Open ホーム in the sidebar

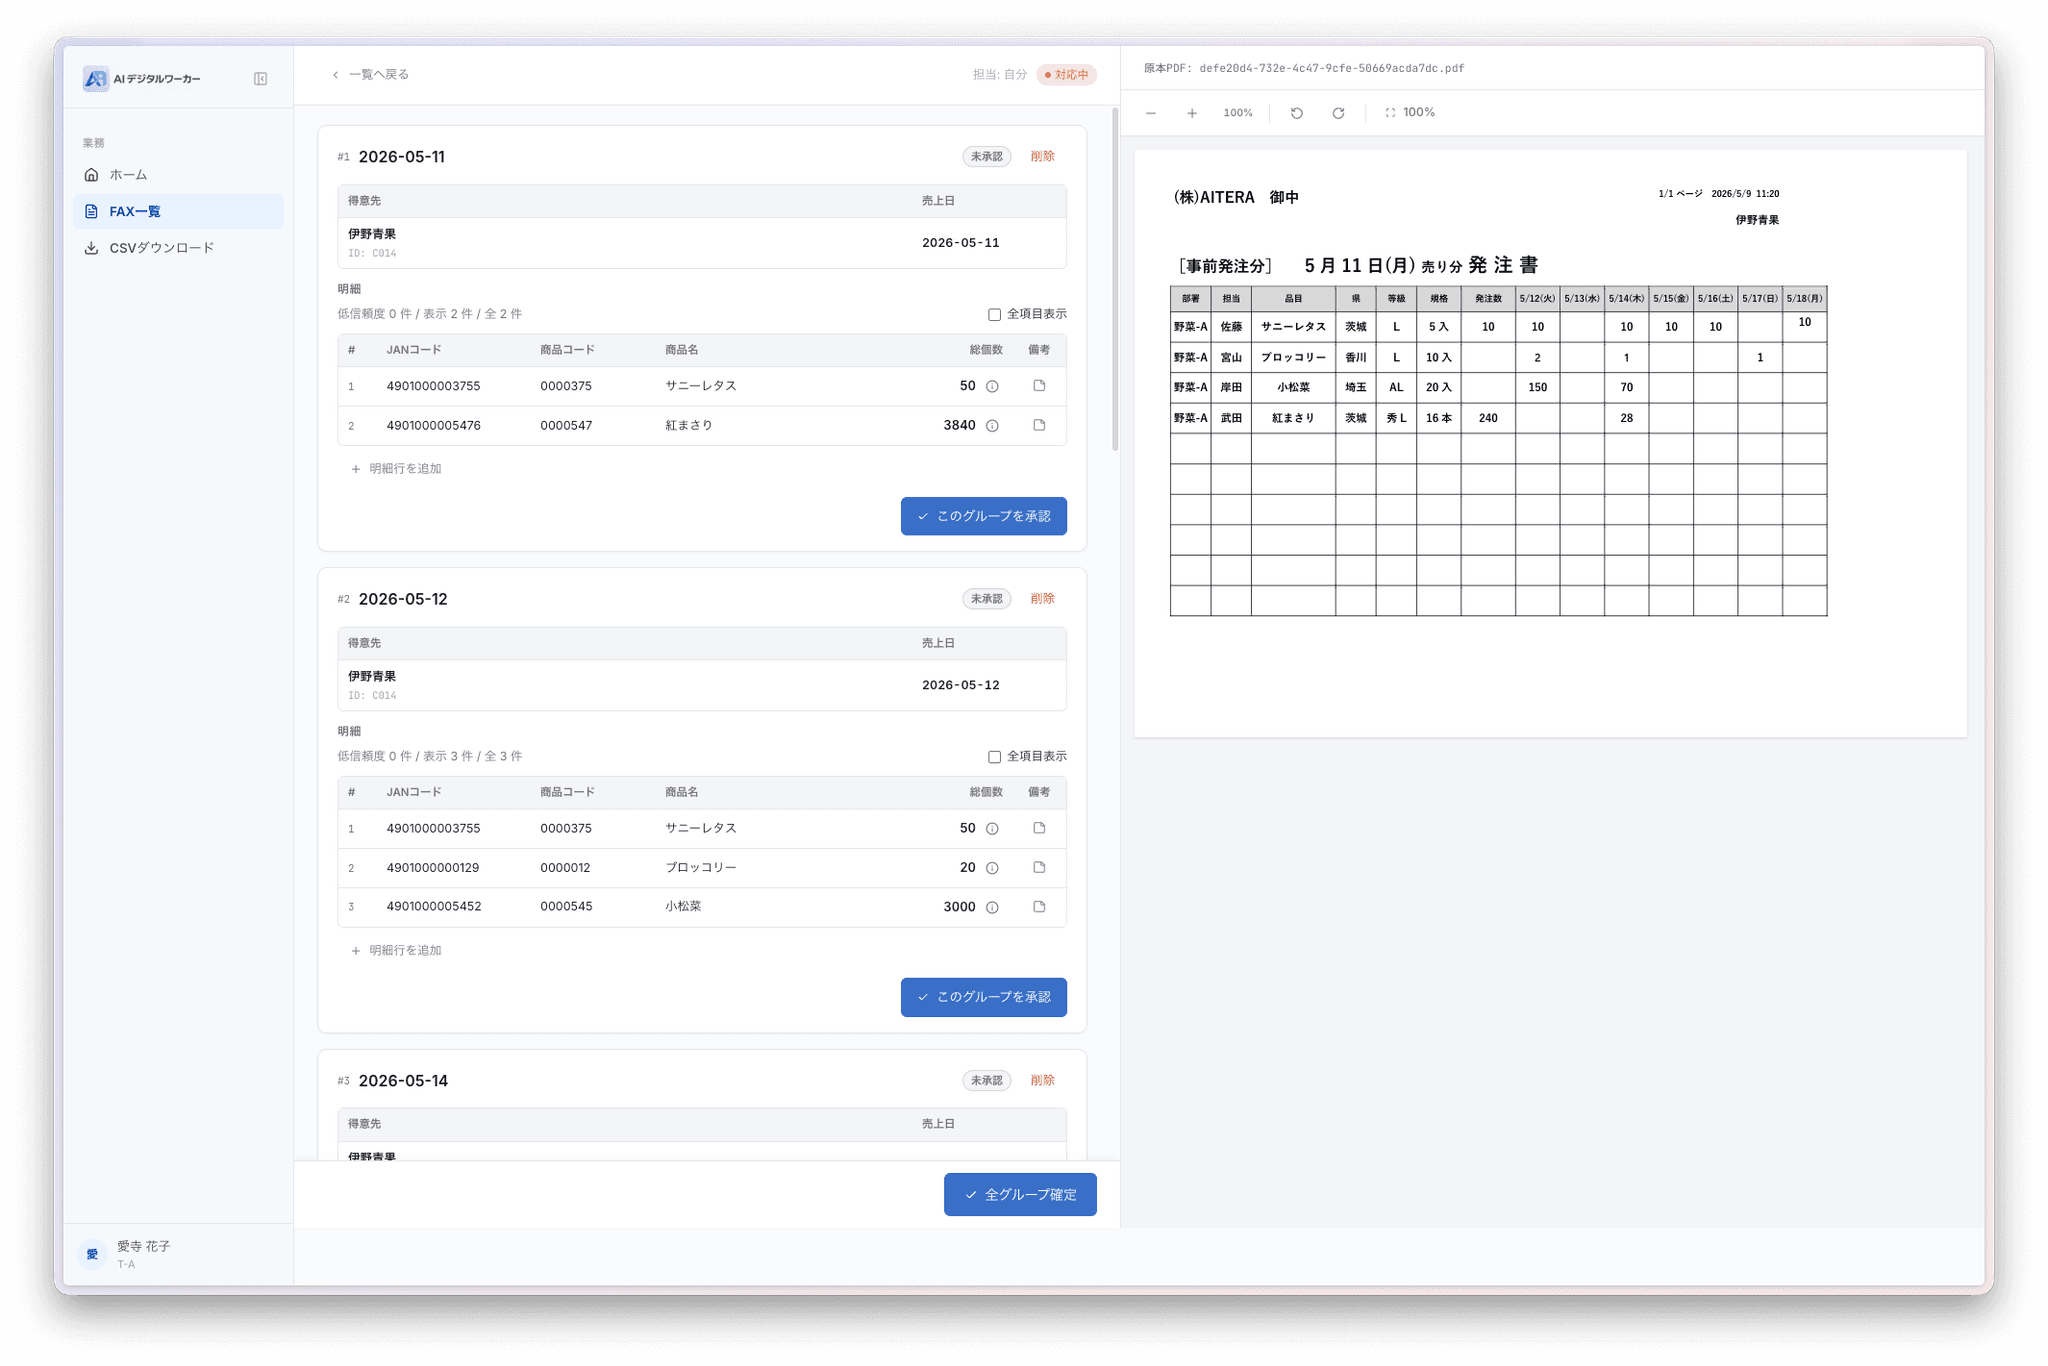pyautogui.click(x=178, y=175)
